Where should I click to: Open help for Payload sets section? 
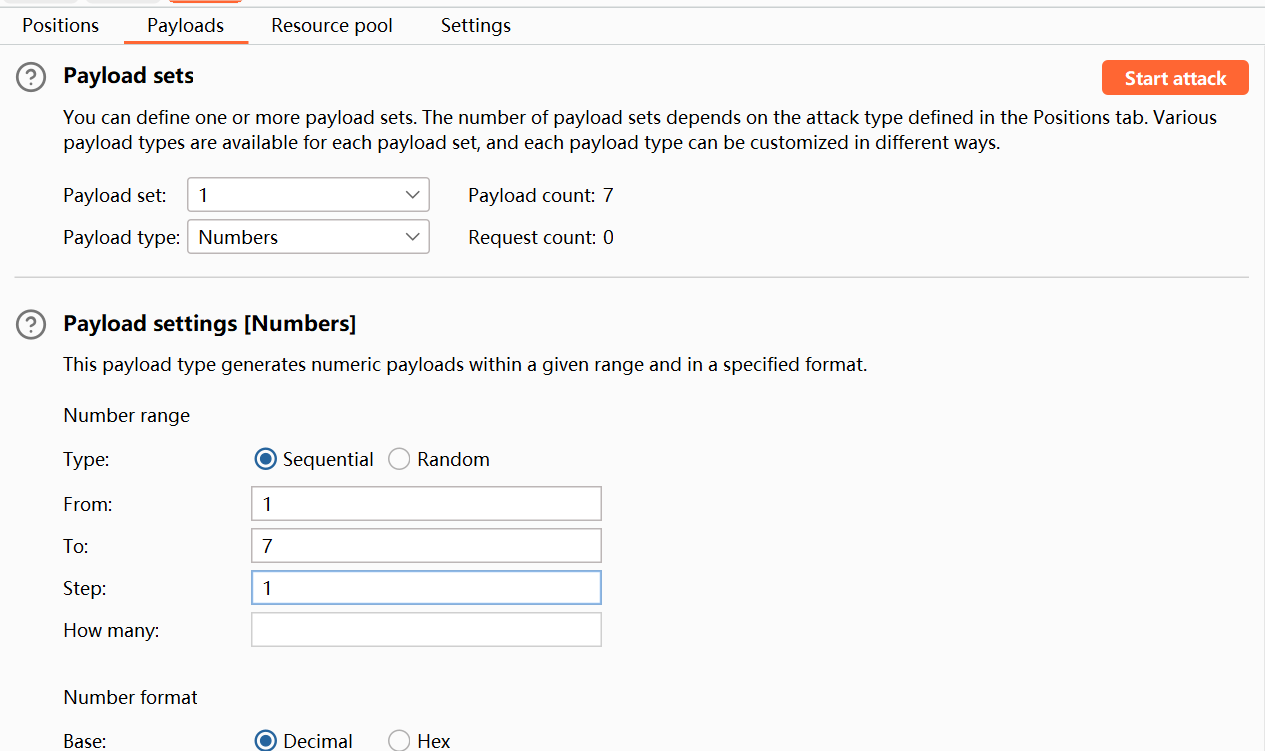pos(32,77)
